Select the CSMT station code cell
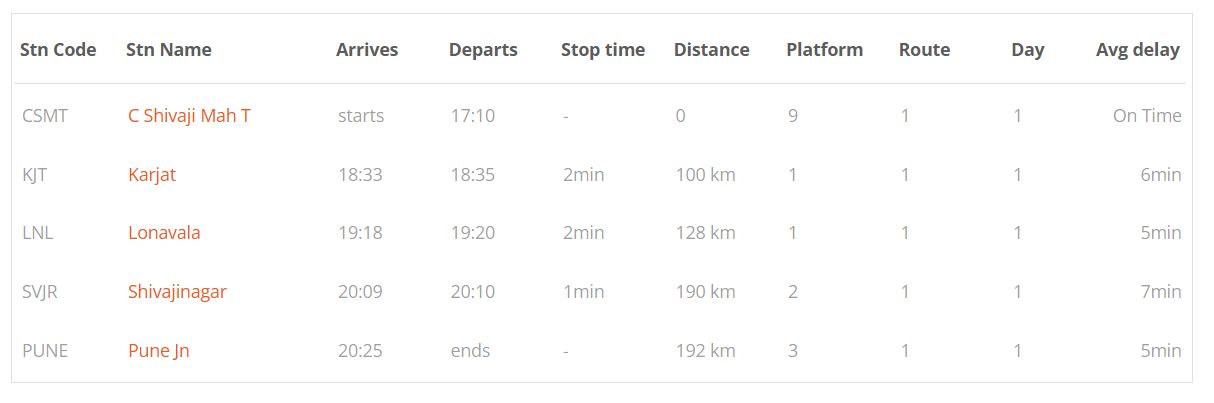The height and width of the screenshot is (403, 1214). point(45,116)
